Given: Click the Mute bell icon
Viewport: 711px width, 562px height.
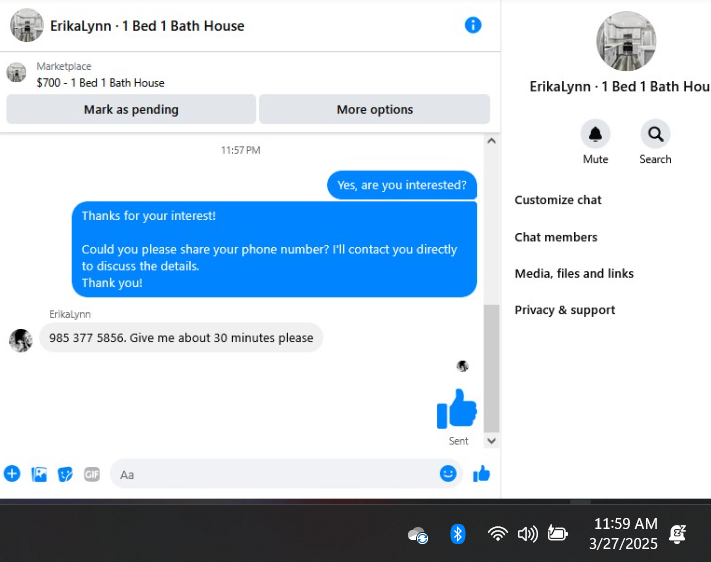Looking at the screenshot, I should tap(595, 134).
